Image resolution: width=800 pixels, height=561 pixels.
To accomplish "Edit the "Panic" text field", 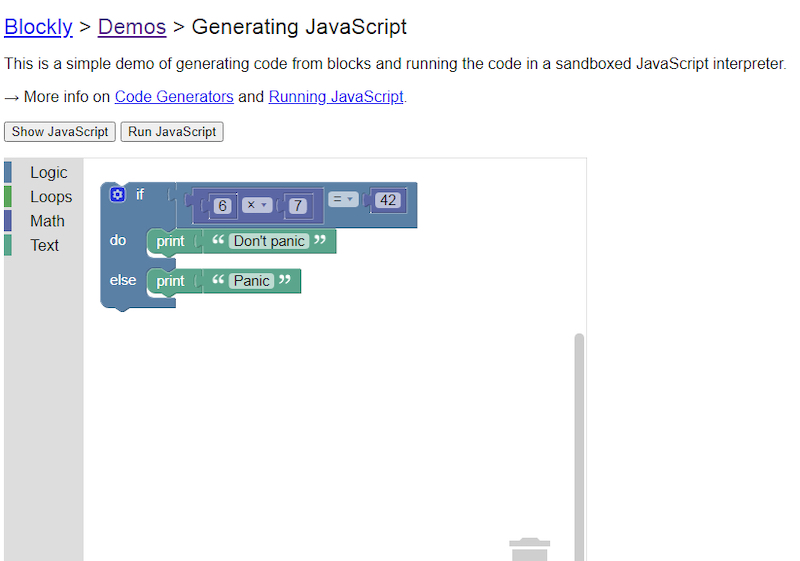I will (251, 280).
